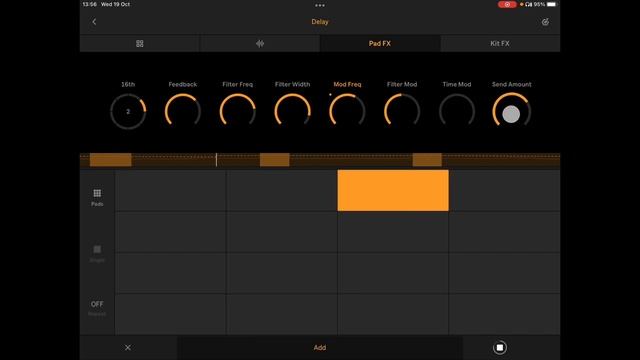Tap the first pad in the bottom row

[171, 314]
